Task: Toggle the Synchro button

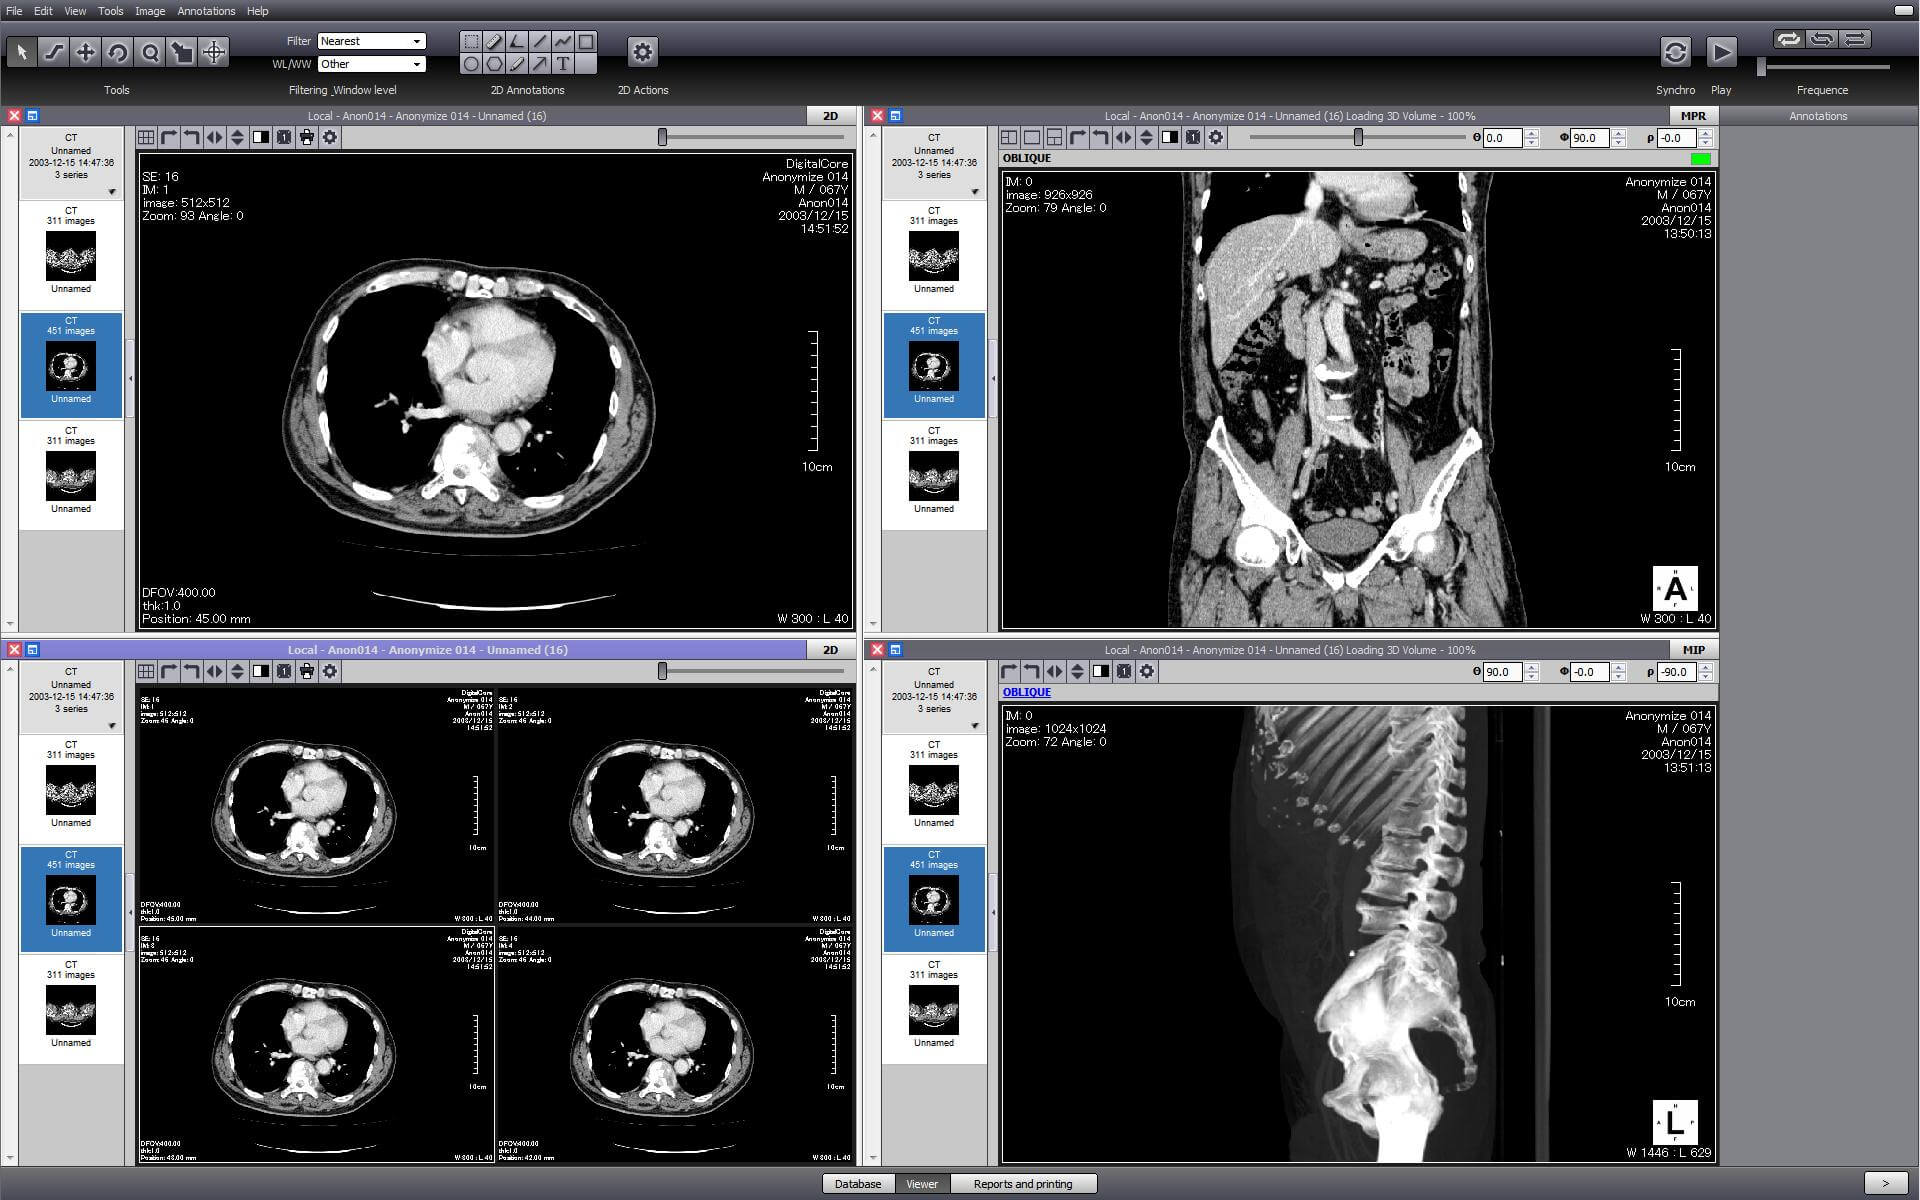Action: click(1675, 52)
